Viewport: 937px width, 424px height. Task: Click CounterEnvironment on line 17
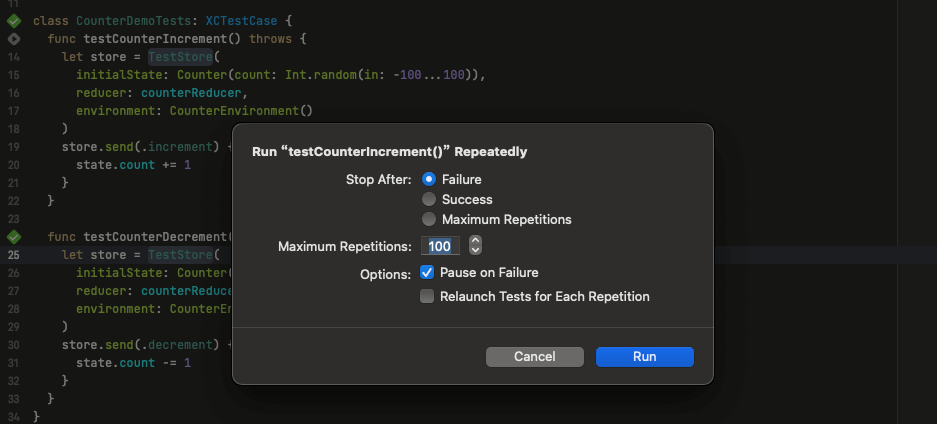point(234,110)
